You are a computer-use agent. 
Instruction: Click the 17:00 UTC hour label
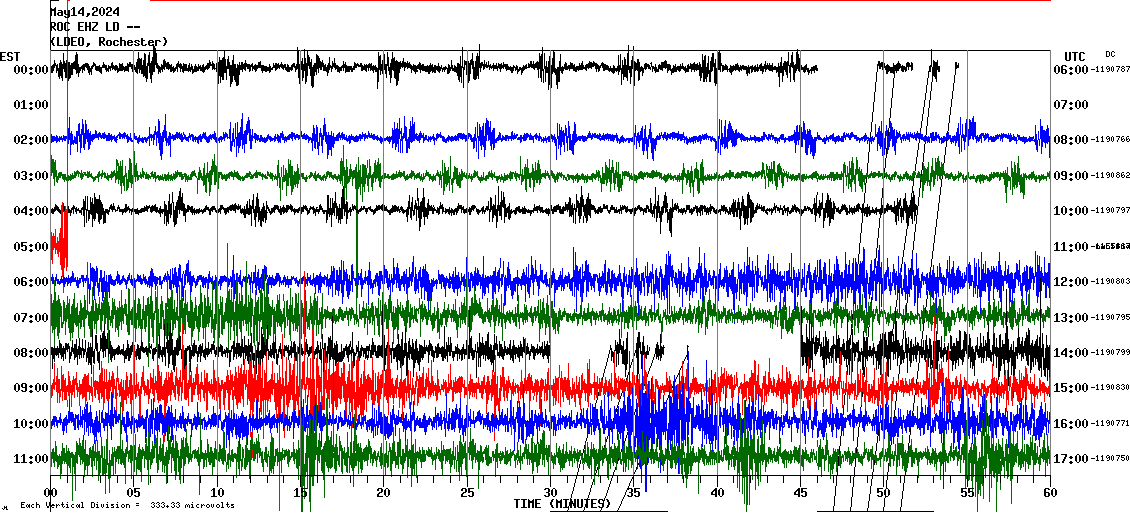[1070, 459]
